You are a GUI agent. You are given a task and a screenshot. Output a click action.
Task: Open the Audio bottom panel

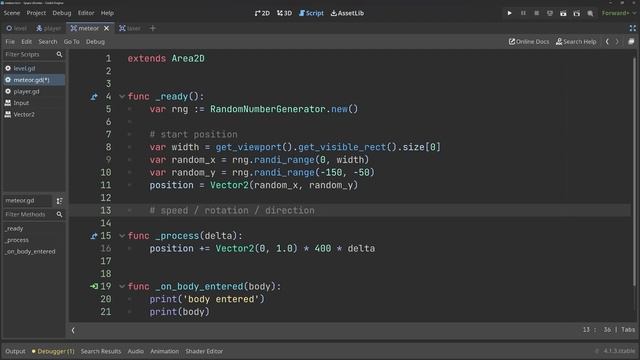[136, 351]
